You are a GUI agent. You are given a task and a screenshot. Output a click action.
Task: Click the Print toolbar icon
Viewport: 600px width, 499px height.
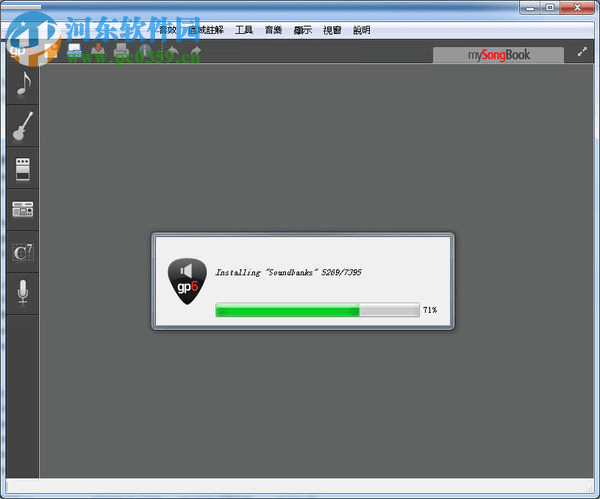tap(121, 51)
